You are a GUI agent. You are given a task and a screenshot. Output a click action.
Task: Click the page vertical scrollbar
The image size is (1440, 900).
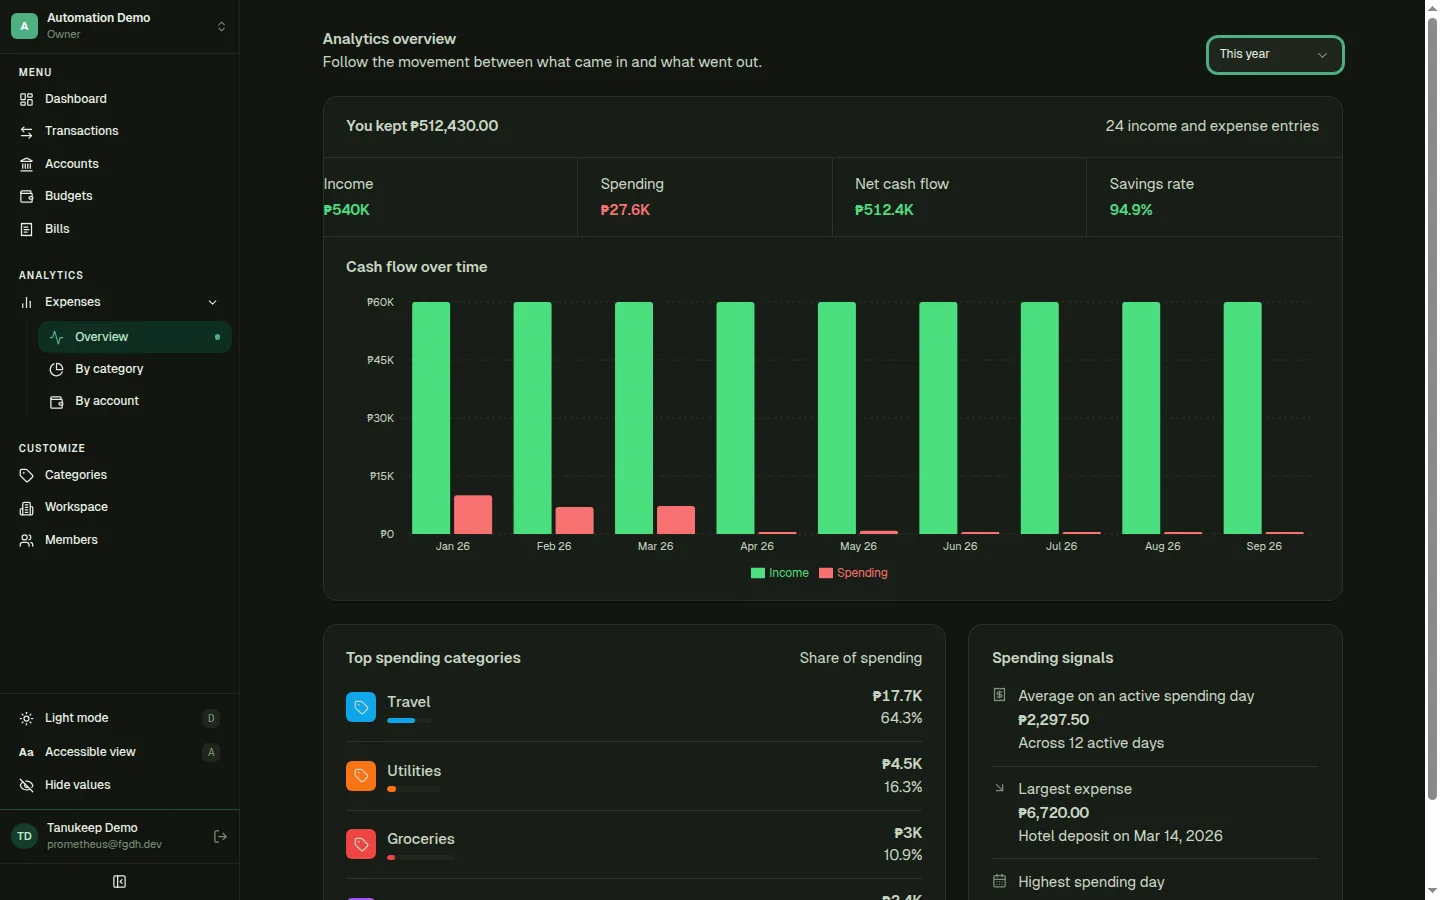click(x=1432, y=410)
